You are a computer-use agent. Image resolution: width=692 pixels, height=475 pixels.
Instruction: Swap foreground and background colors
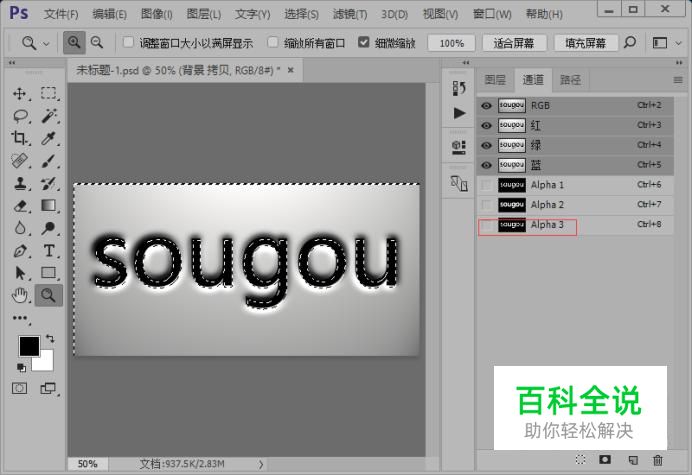click(x=50, y=339)
